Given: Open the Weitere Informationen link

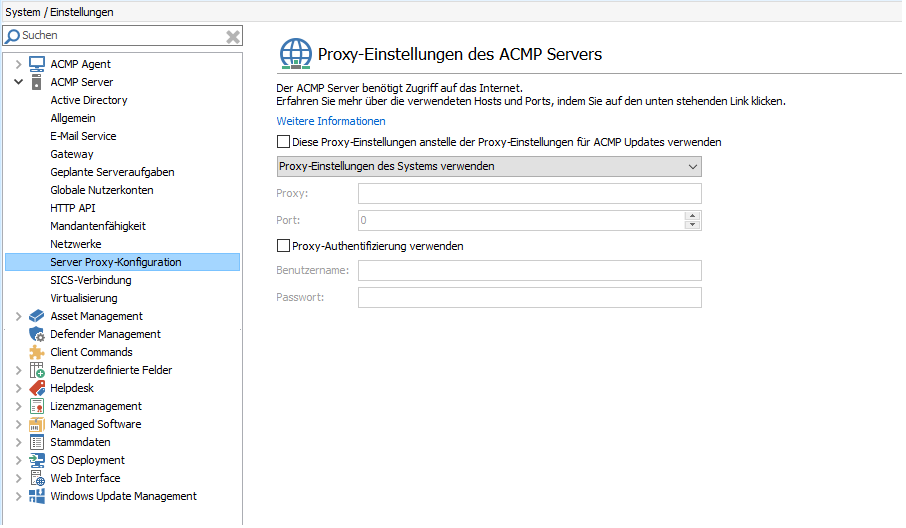Looking at the screenshot, I should click(x=331, y=121).
